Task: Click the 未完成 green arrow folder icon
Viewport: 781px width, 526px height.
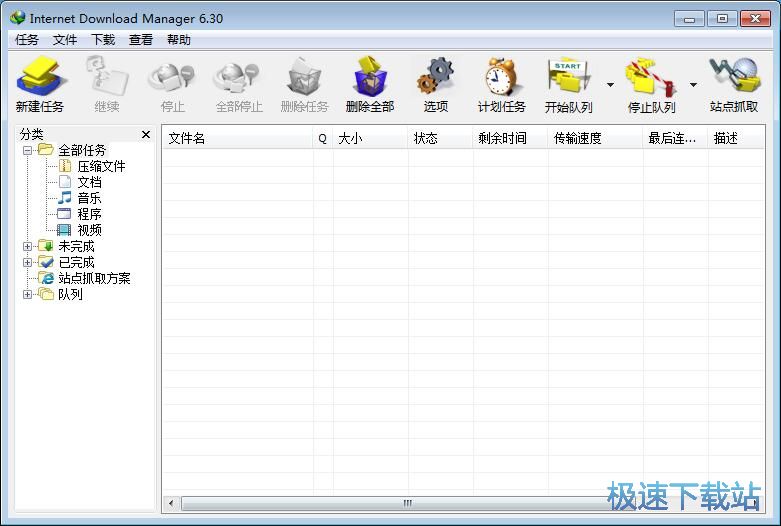Action: tap(46, 246)
